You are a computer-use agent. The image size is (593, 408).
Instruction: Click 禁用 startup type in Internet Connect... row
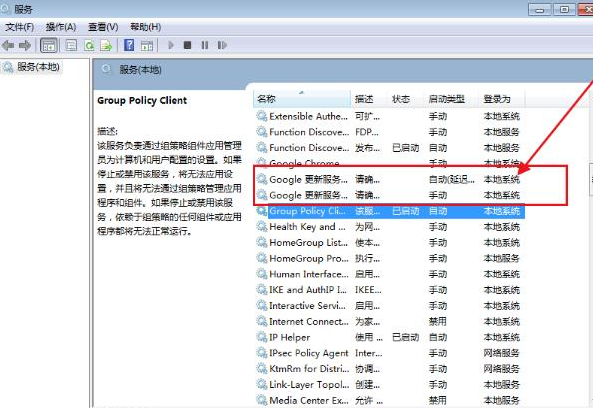(438, 322)
